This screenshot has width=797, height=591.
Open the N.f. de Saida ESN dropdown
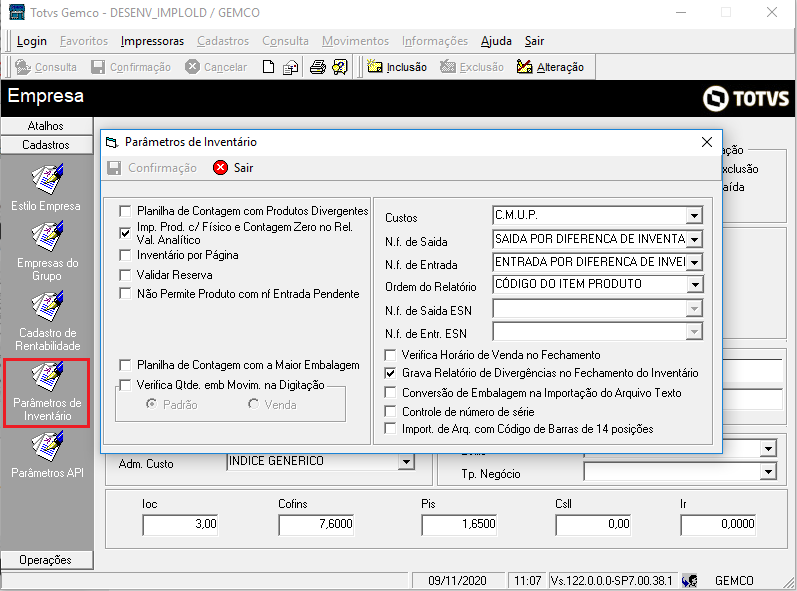[694, 308]
